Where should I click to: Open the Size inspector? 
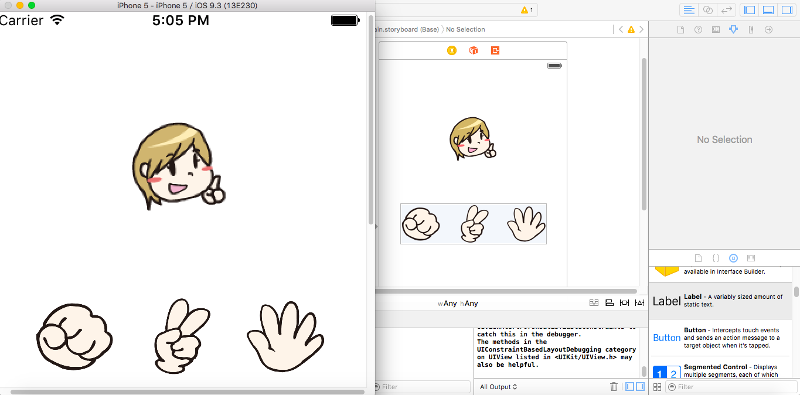click(751, 30)
